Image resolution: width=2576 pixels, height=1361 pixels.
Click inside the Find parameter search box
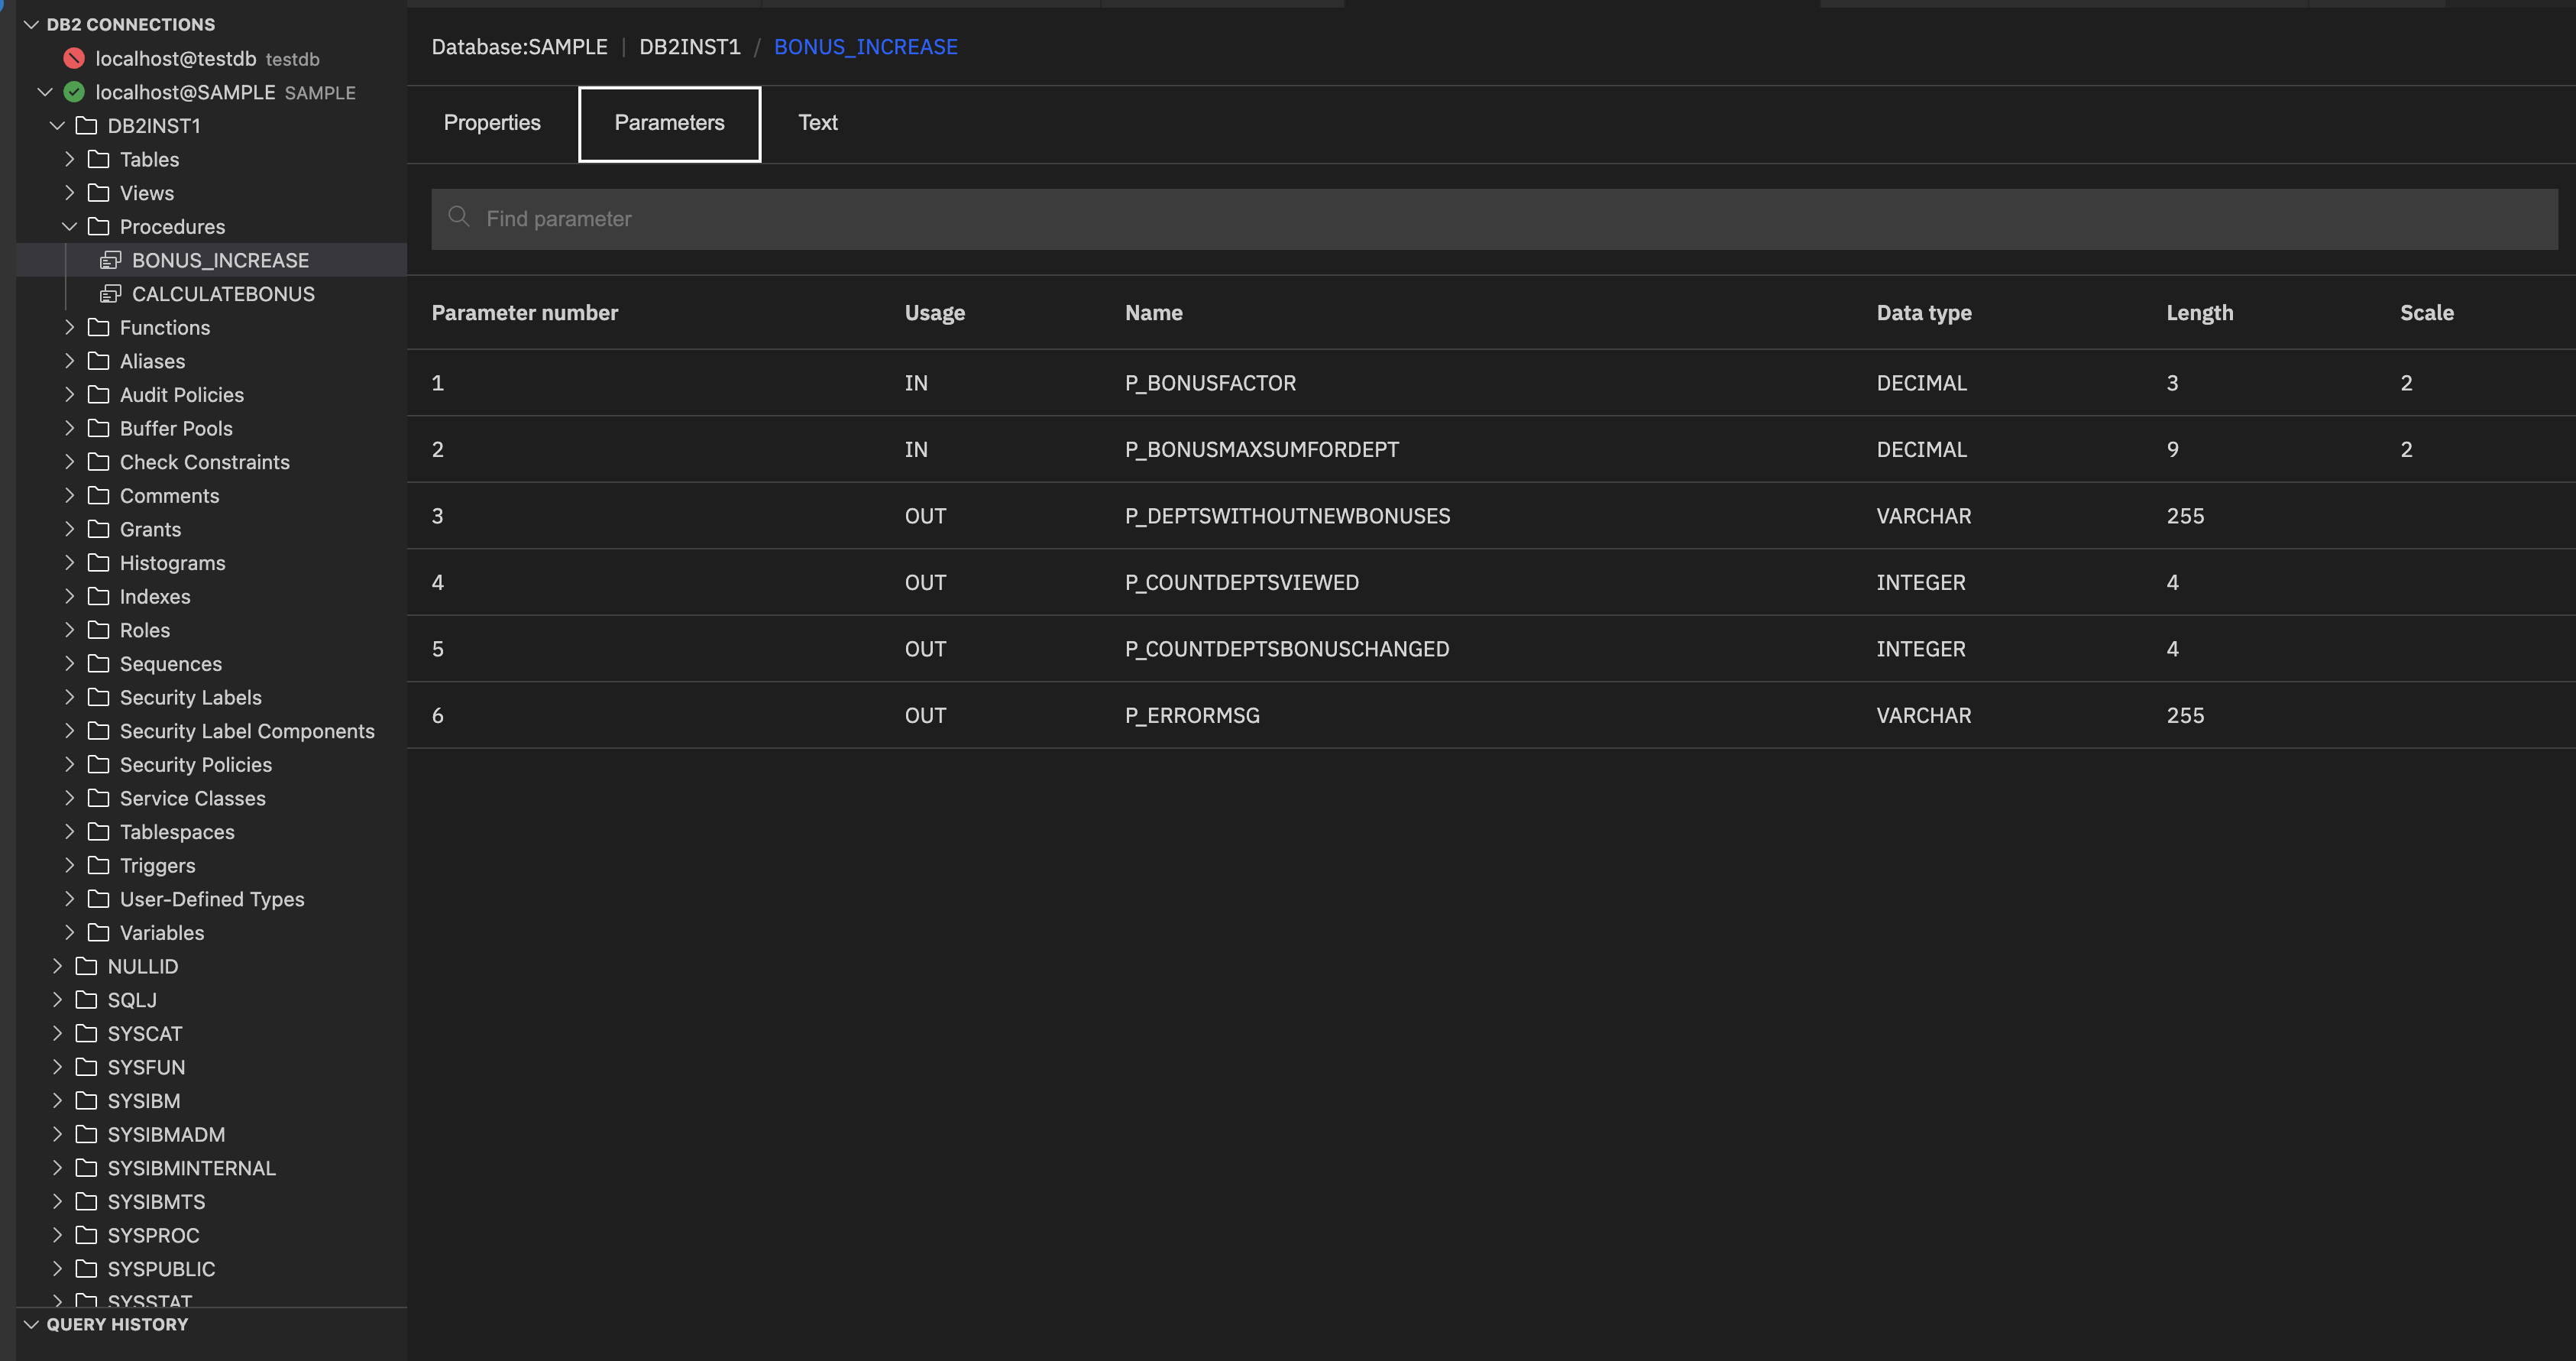tap(900, 218)
